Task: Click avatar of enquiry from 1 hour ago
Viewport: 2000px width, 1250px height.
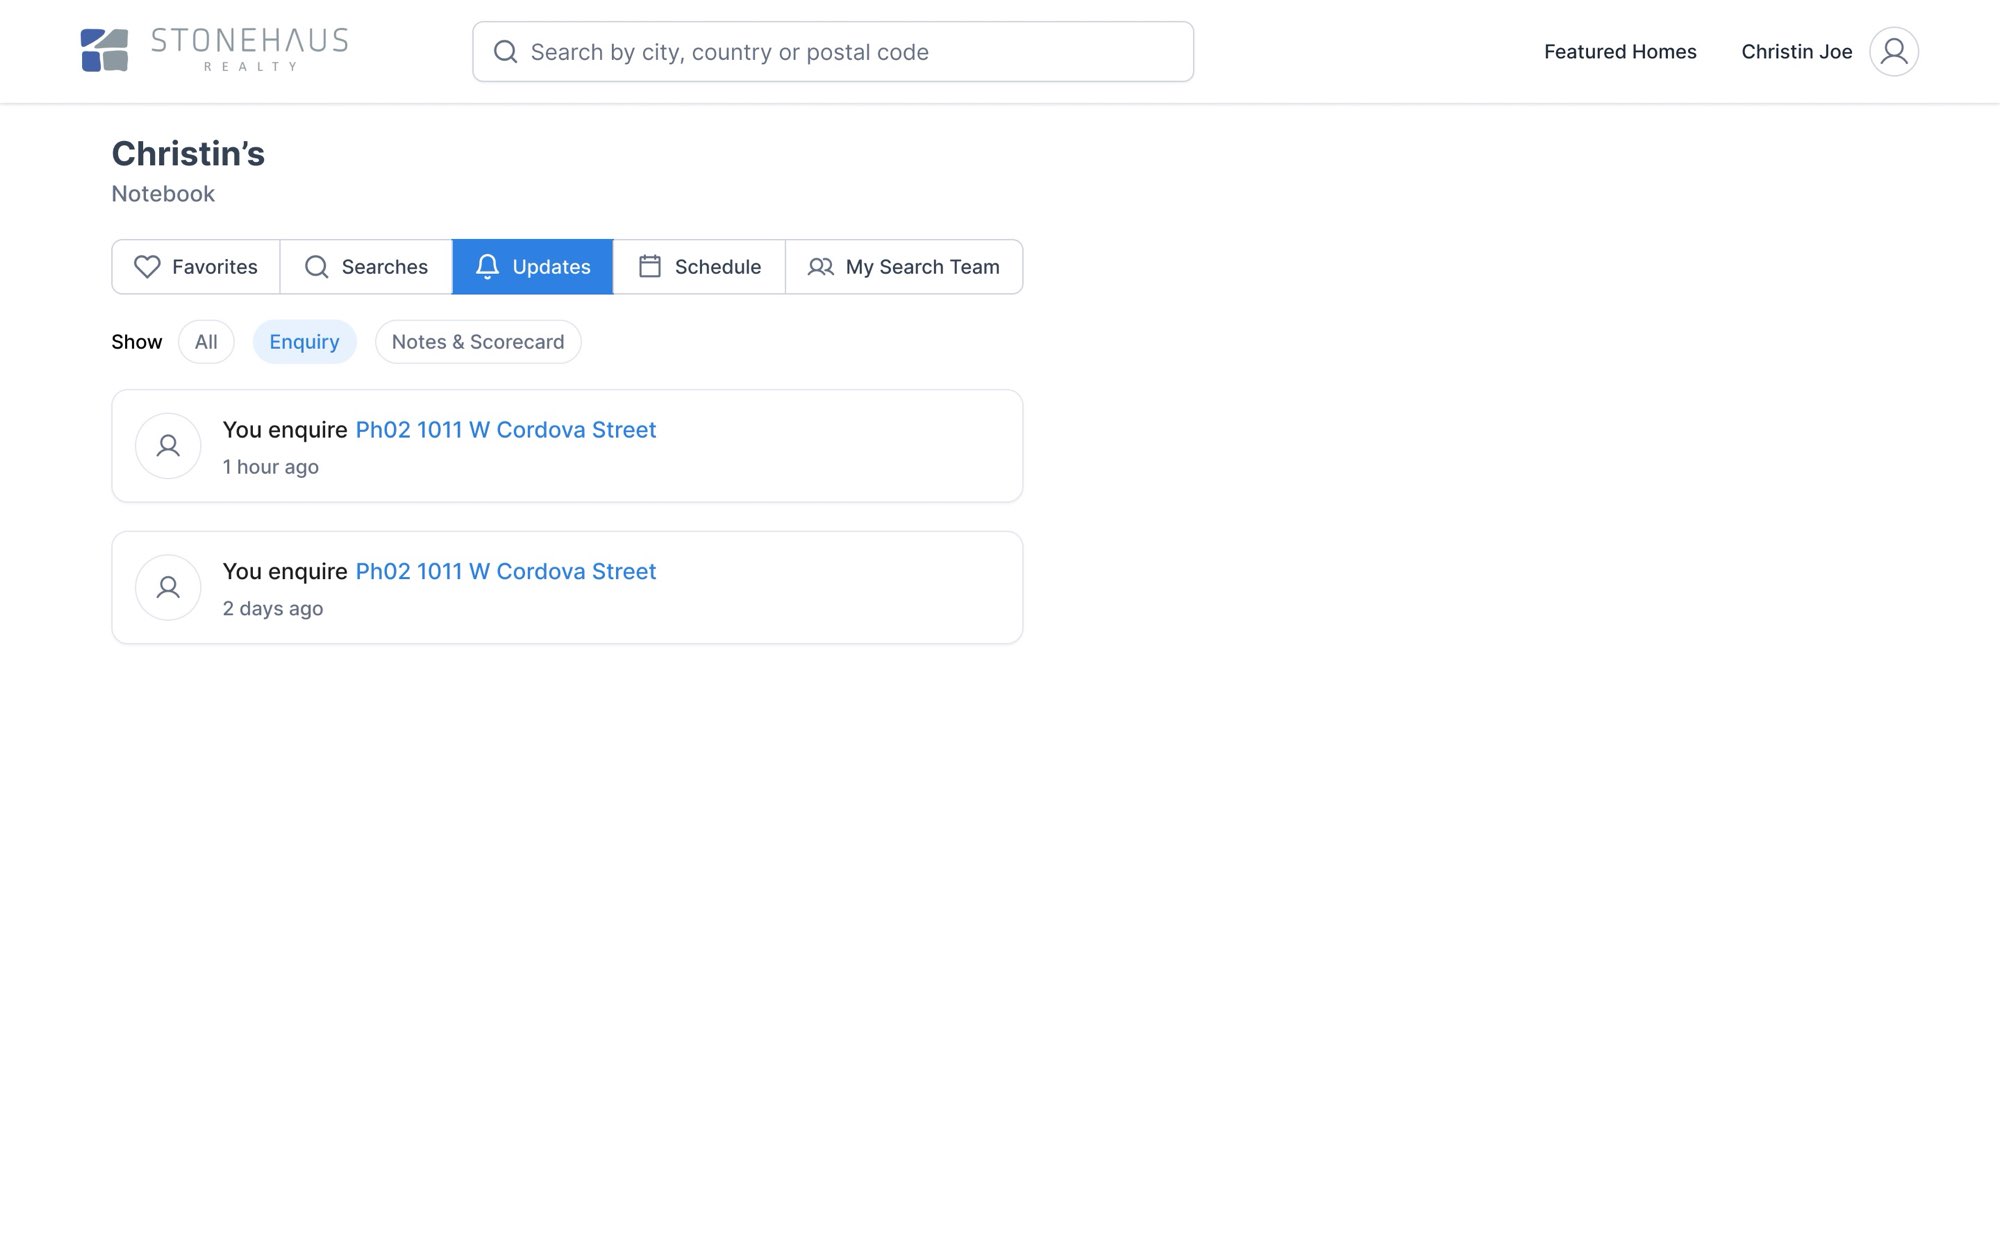Action: pyautogui.click(x=168, y=446)
